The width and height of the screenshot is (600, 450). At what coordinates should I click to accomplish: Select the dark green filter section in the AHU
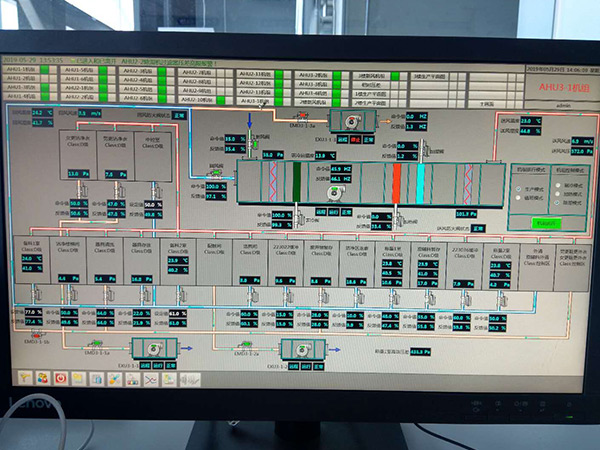297,181
